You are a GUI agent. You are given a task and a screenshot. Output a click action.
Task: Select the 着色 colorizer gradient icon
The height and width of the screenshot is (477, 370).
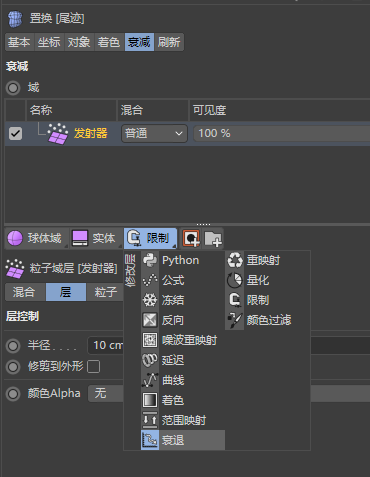click(150, 400)
